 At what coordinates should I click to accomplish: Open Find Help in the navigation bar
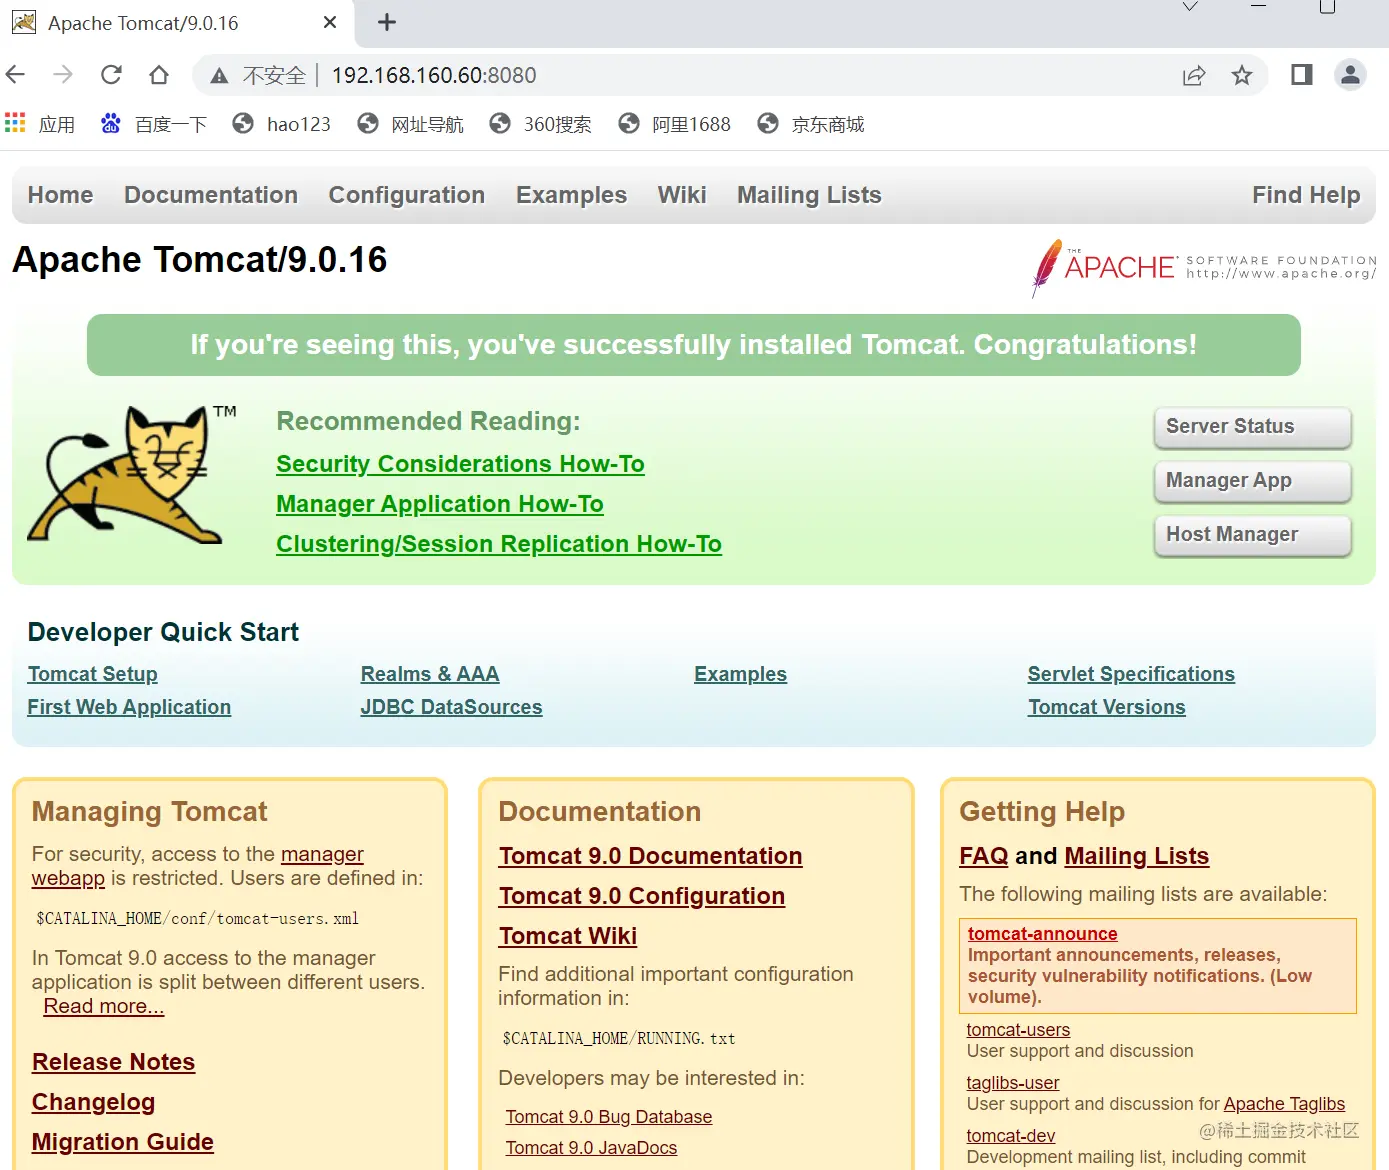point(1306,195)
